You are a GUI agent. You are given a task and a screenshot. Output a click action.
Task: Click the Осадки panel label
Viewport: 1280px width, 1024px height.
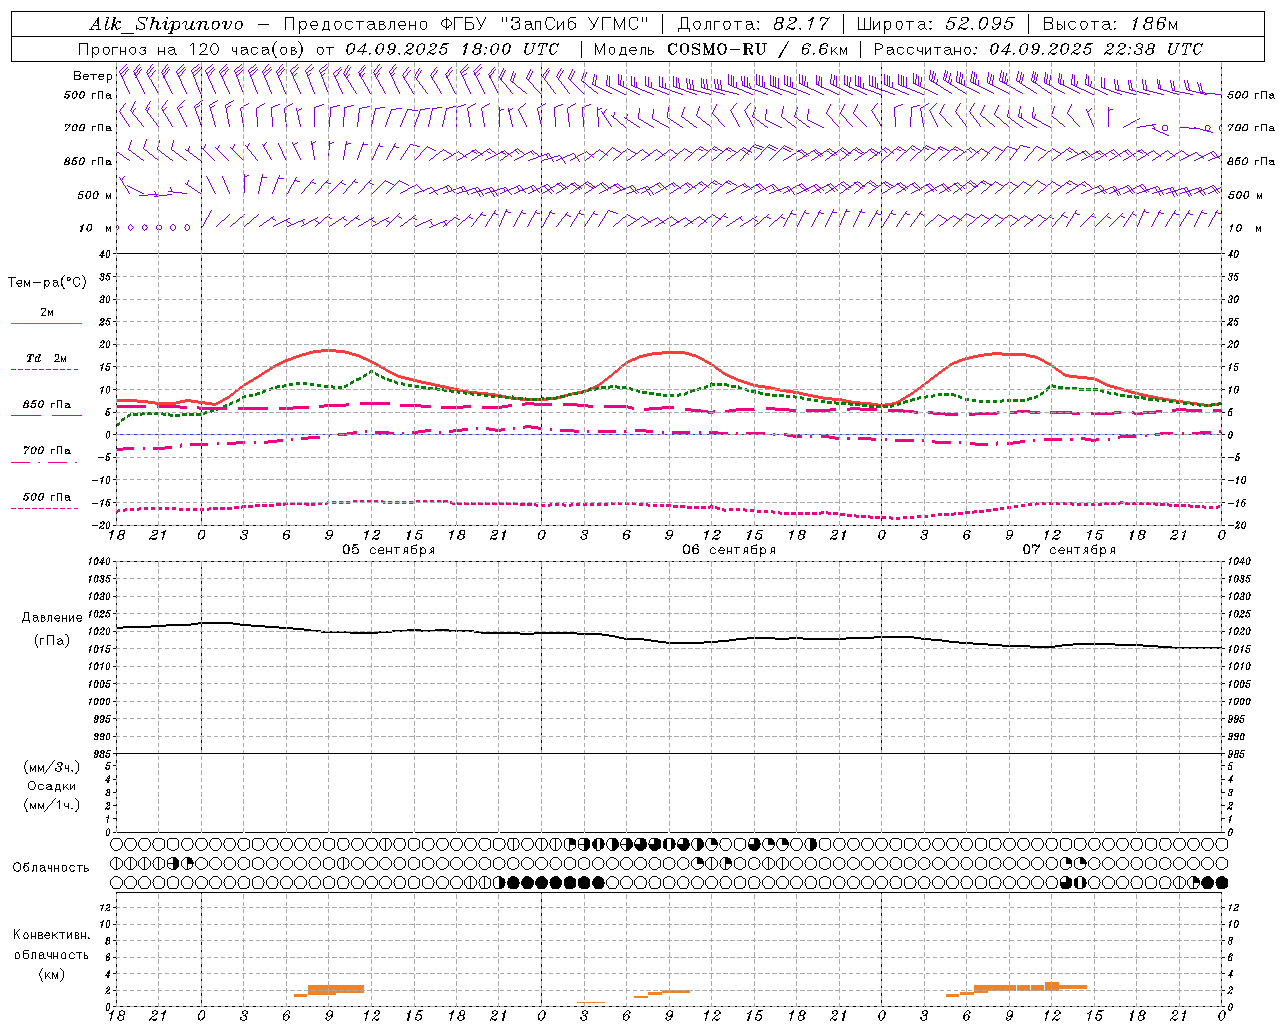(x=52, y=786)
